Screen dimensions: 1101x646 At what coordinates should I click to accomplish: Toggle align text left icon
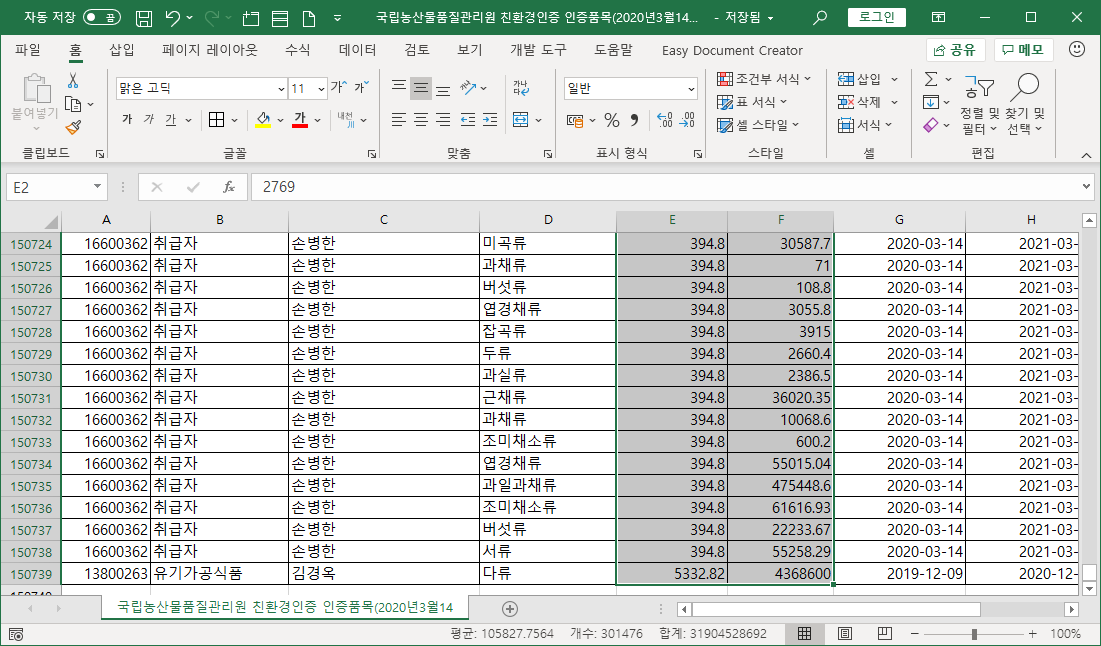399,120
